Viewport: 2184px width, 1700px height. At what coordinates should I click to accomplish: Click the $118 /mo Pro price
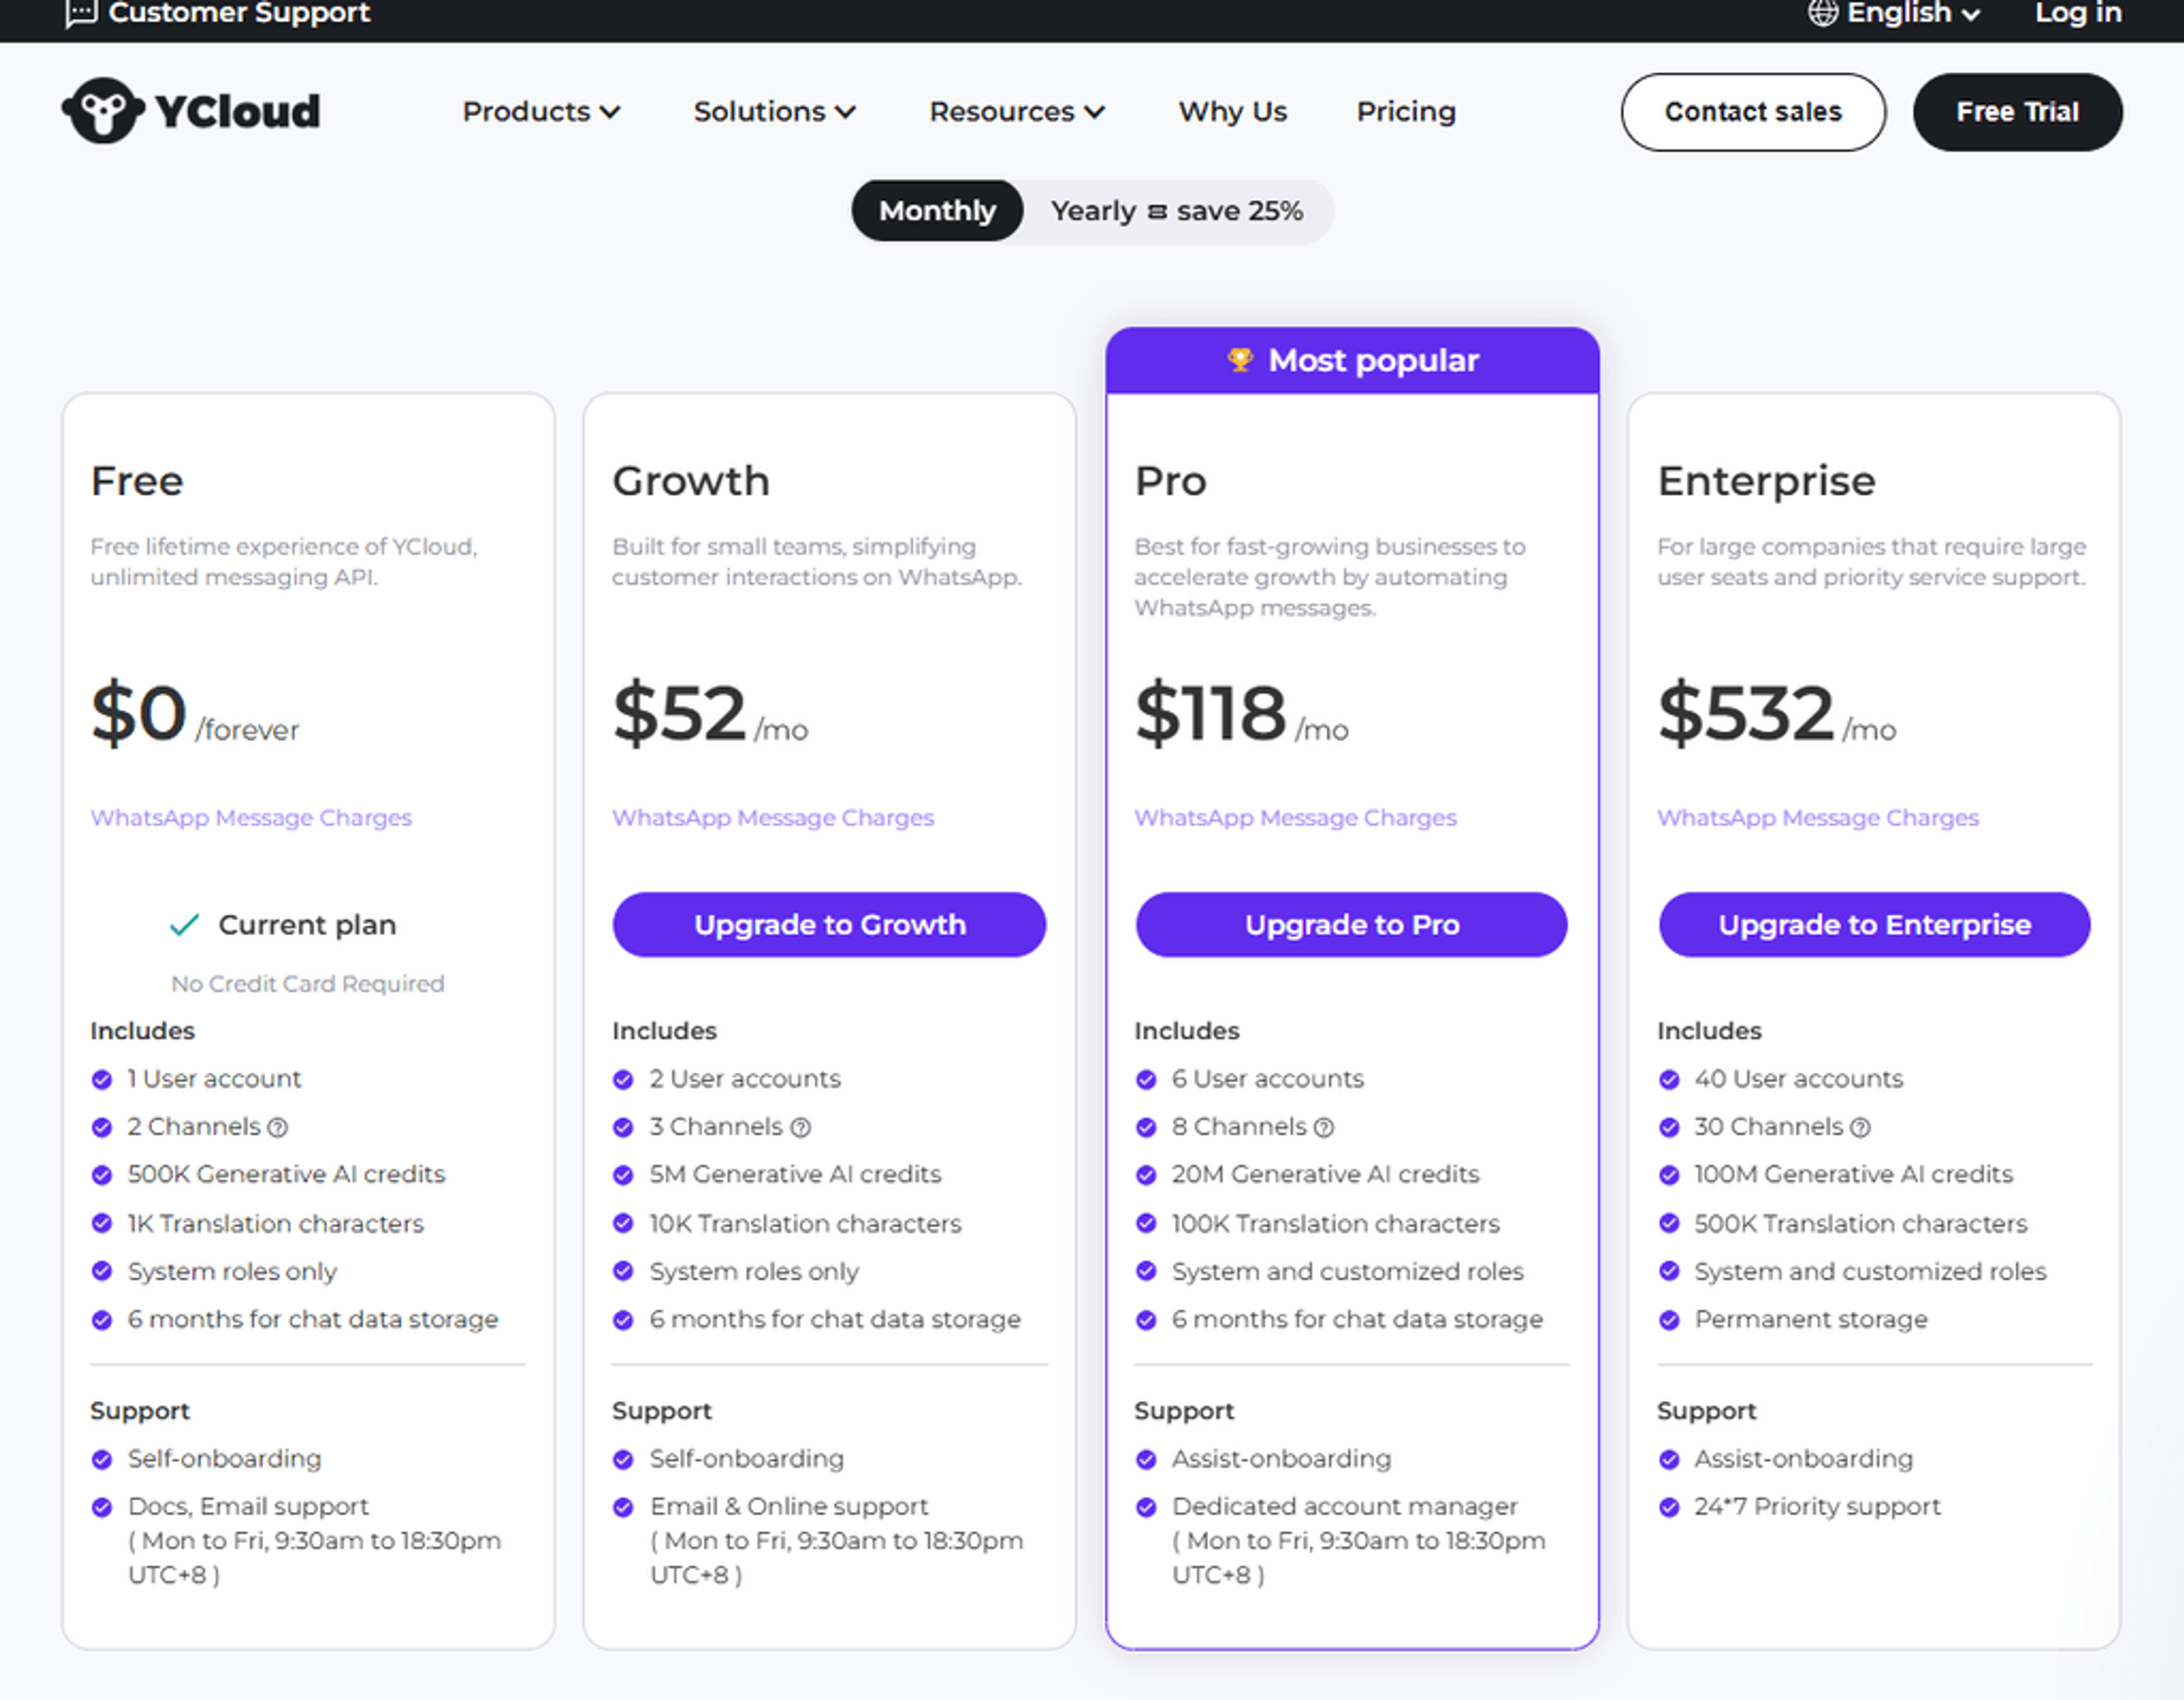tap(1241, 714)
